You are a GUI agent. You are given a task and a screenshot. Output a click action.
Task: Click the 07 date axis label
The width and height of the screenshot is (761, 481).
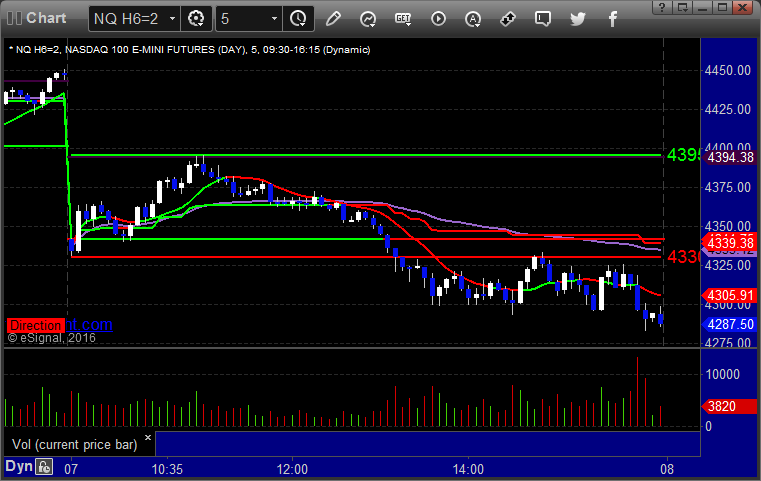pyautogui.click(x=71, y=469)
